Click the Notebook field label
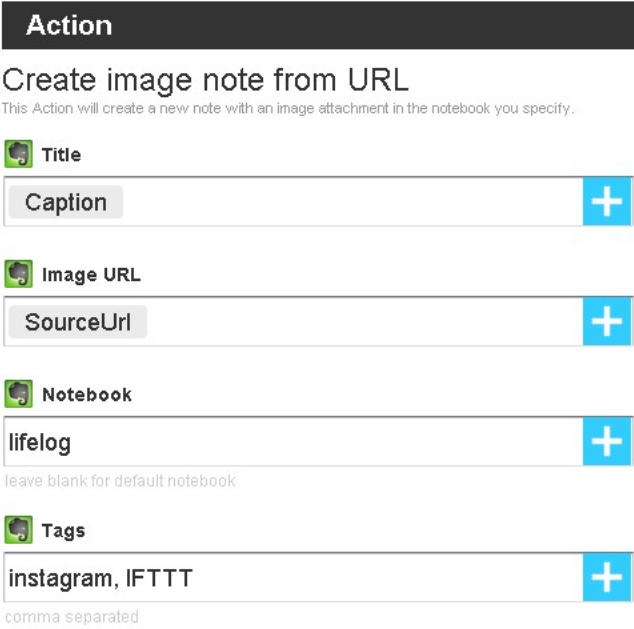634x629 pixels. [x=86, y=395]
